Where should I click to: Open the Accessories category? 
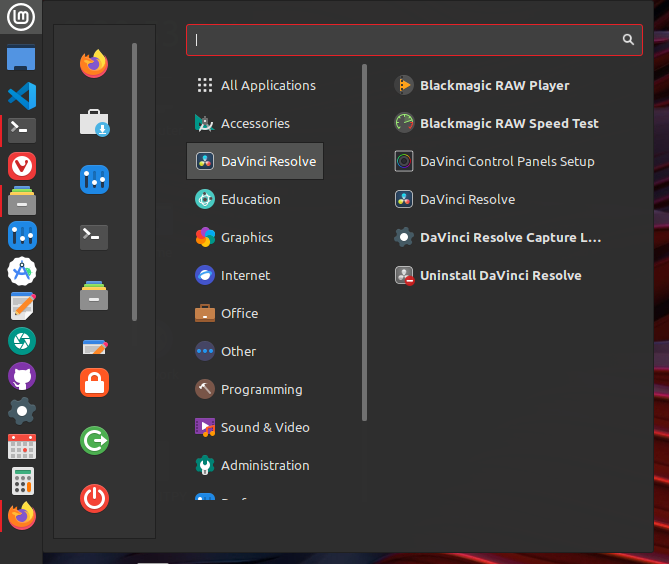point(255,123)
